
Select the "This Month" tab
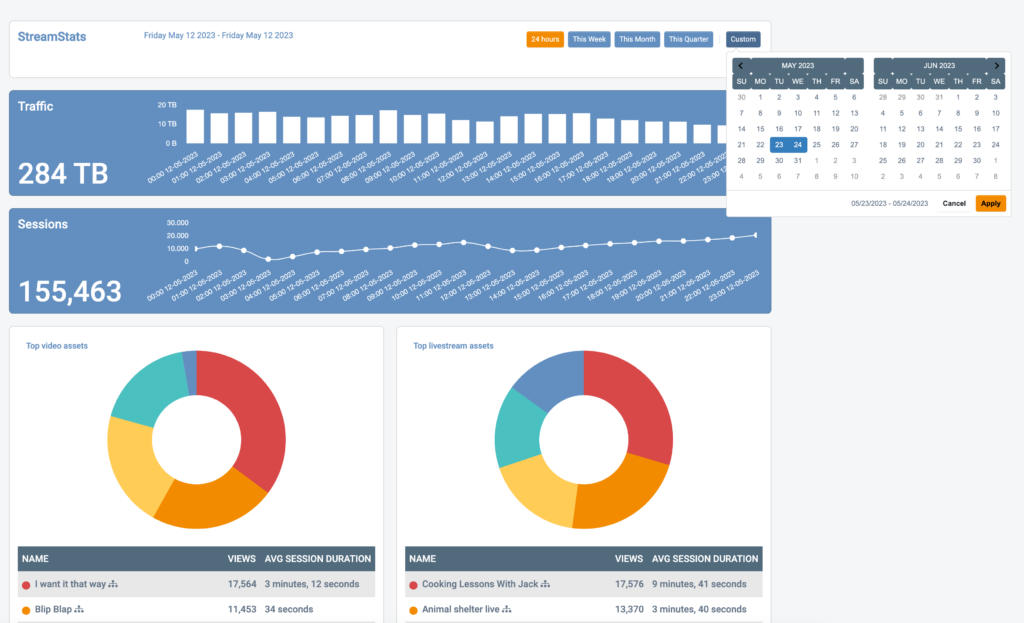click(x=637, y=39)
